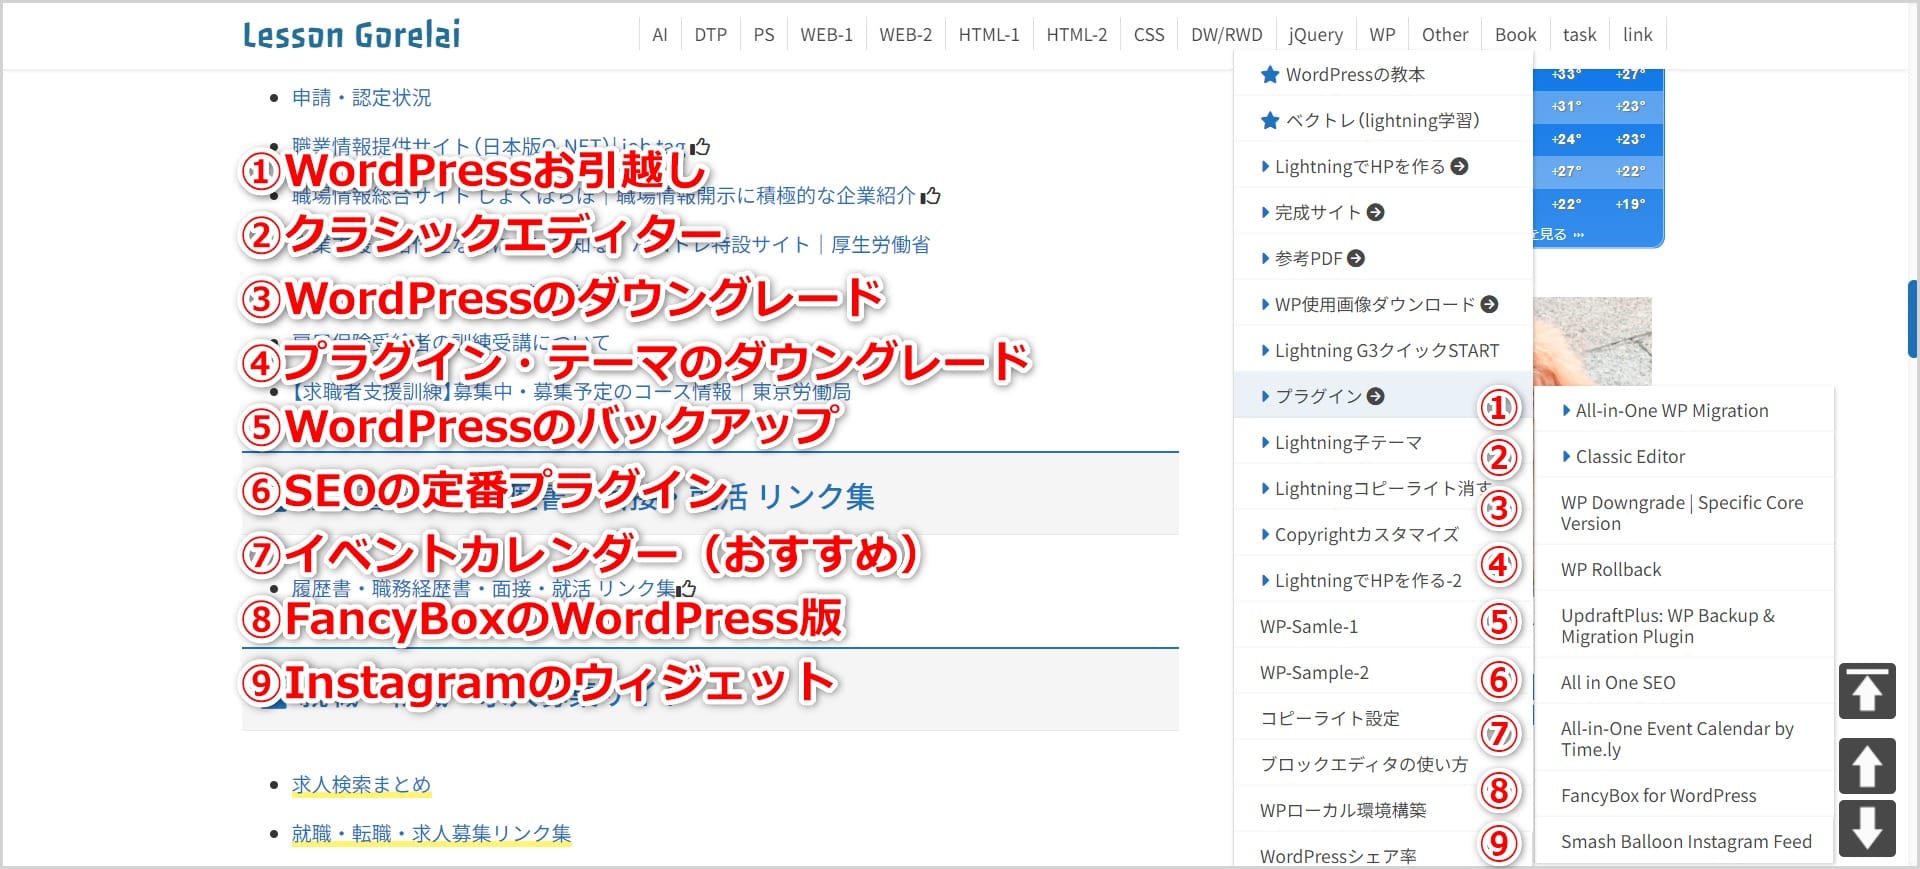The image size is (1920, 869).
Task: Click the plain up arrow scroll button
Action: 1866,766
